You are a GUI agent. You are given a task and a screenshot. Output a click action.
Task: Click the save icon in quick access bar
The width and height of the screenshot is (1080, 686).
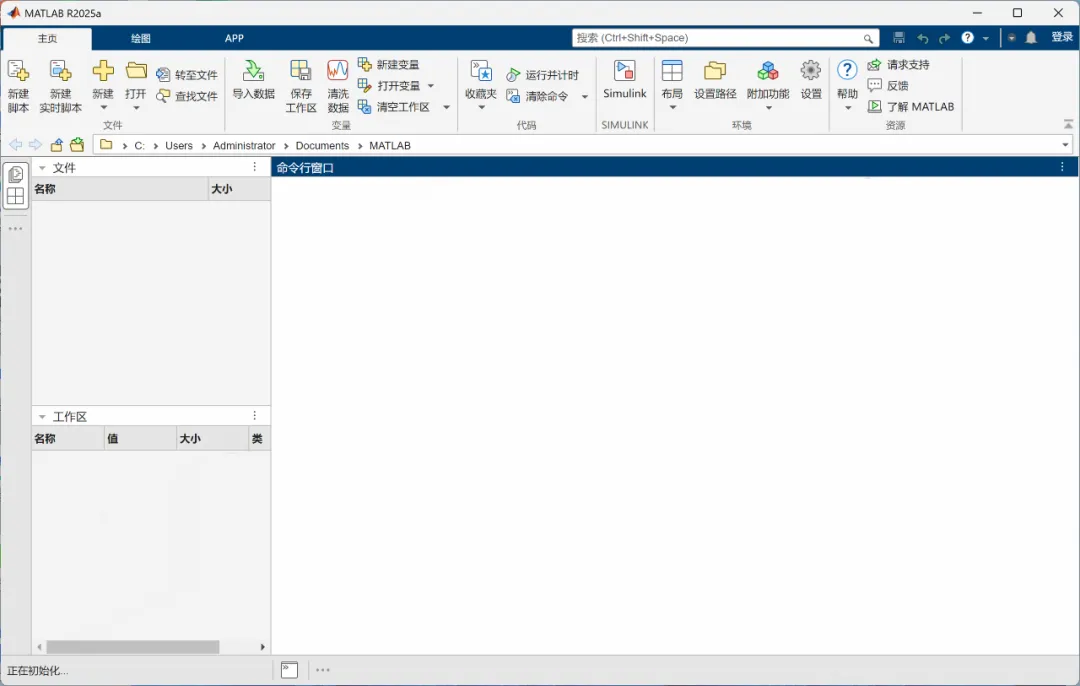899,38
